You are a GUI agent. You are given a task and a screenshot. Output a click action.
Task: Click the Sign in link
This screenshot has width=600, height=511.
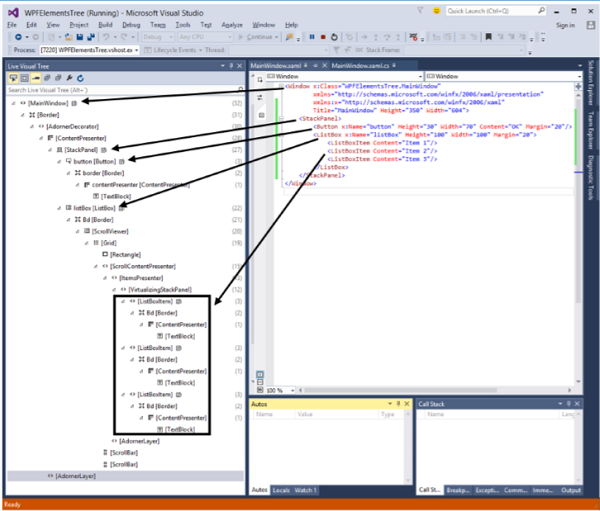coord(564,24)
